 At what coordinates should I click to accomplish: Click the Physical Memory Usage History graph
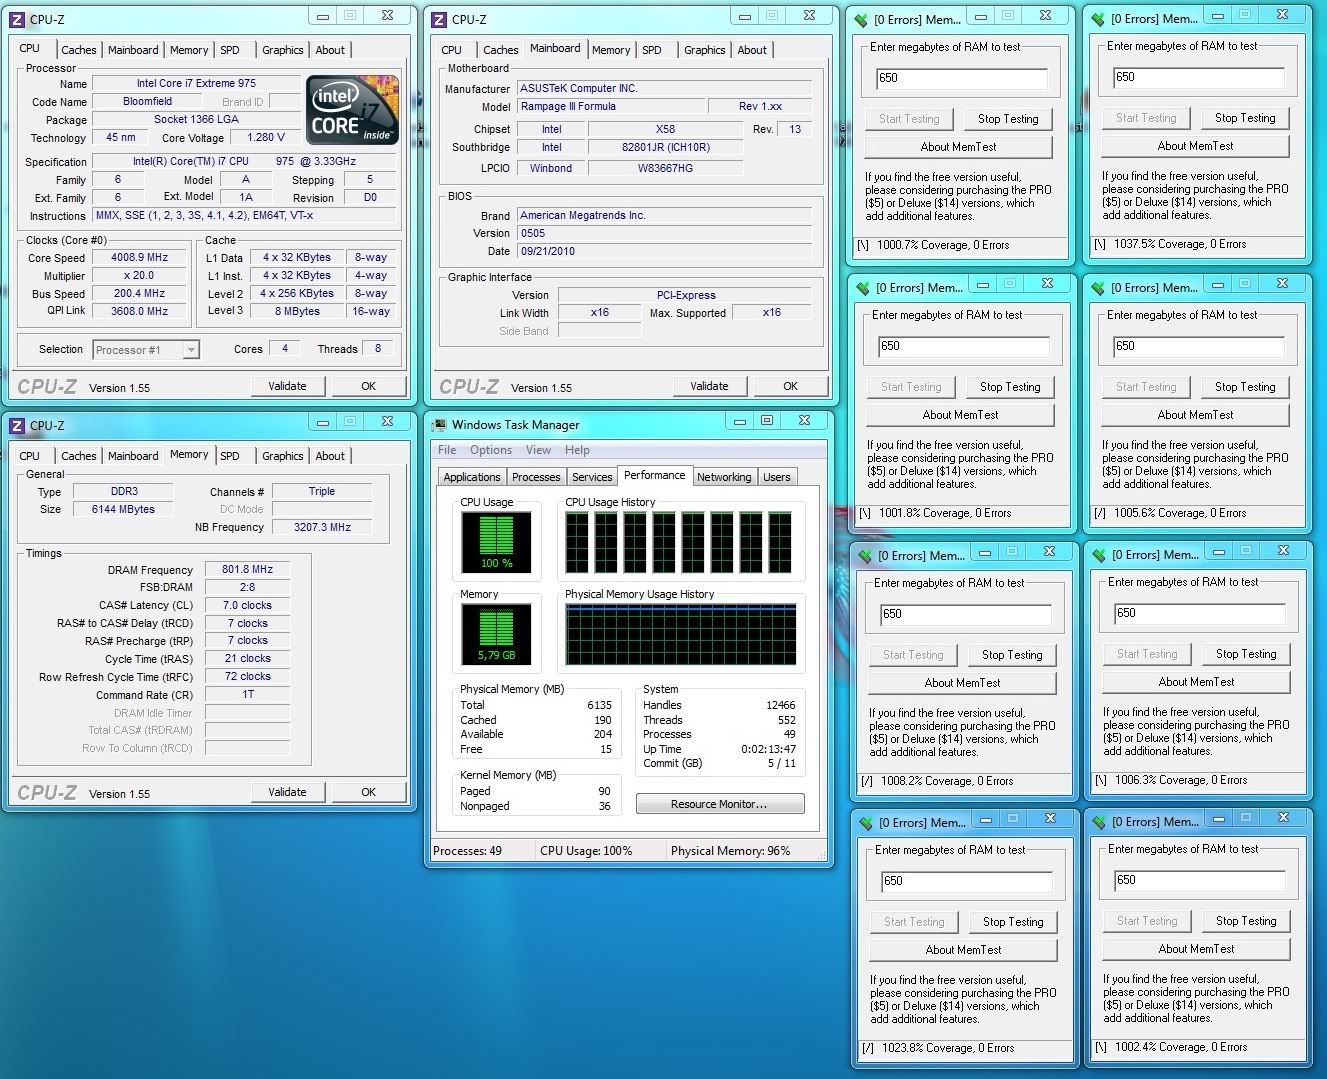click(680, 633)
